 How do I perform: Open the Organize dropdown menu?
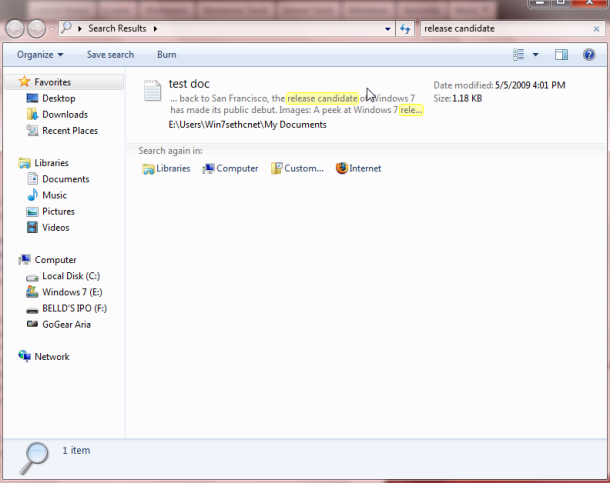[40, 54]
